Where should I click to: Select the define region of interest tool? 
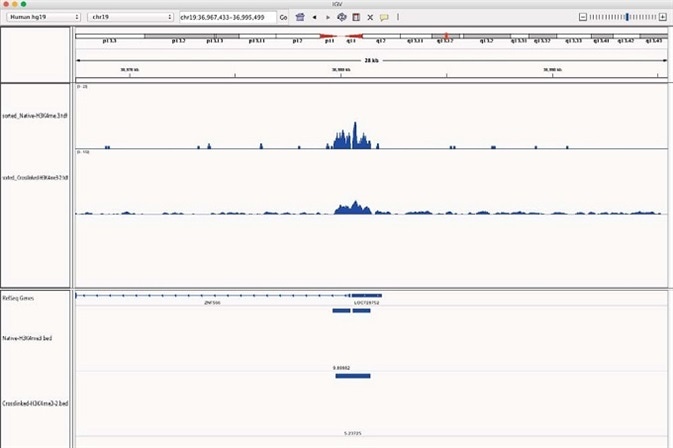click(356, 17)
